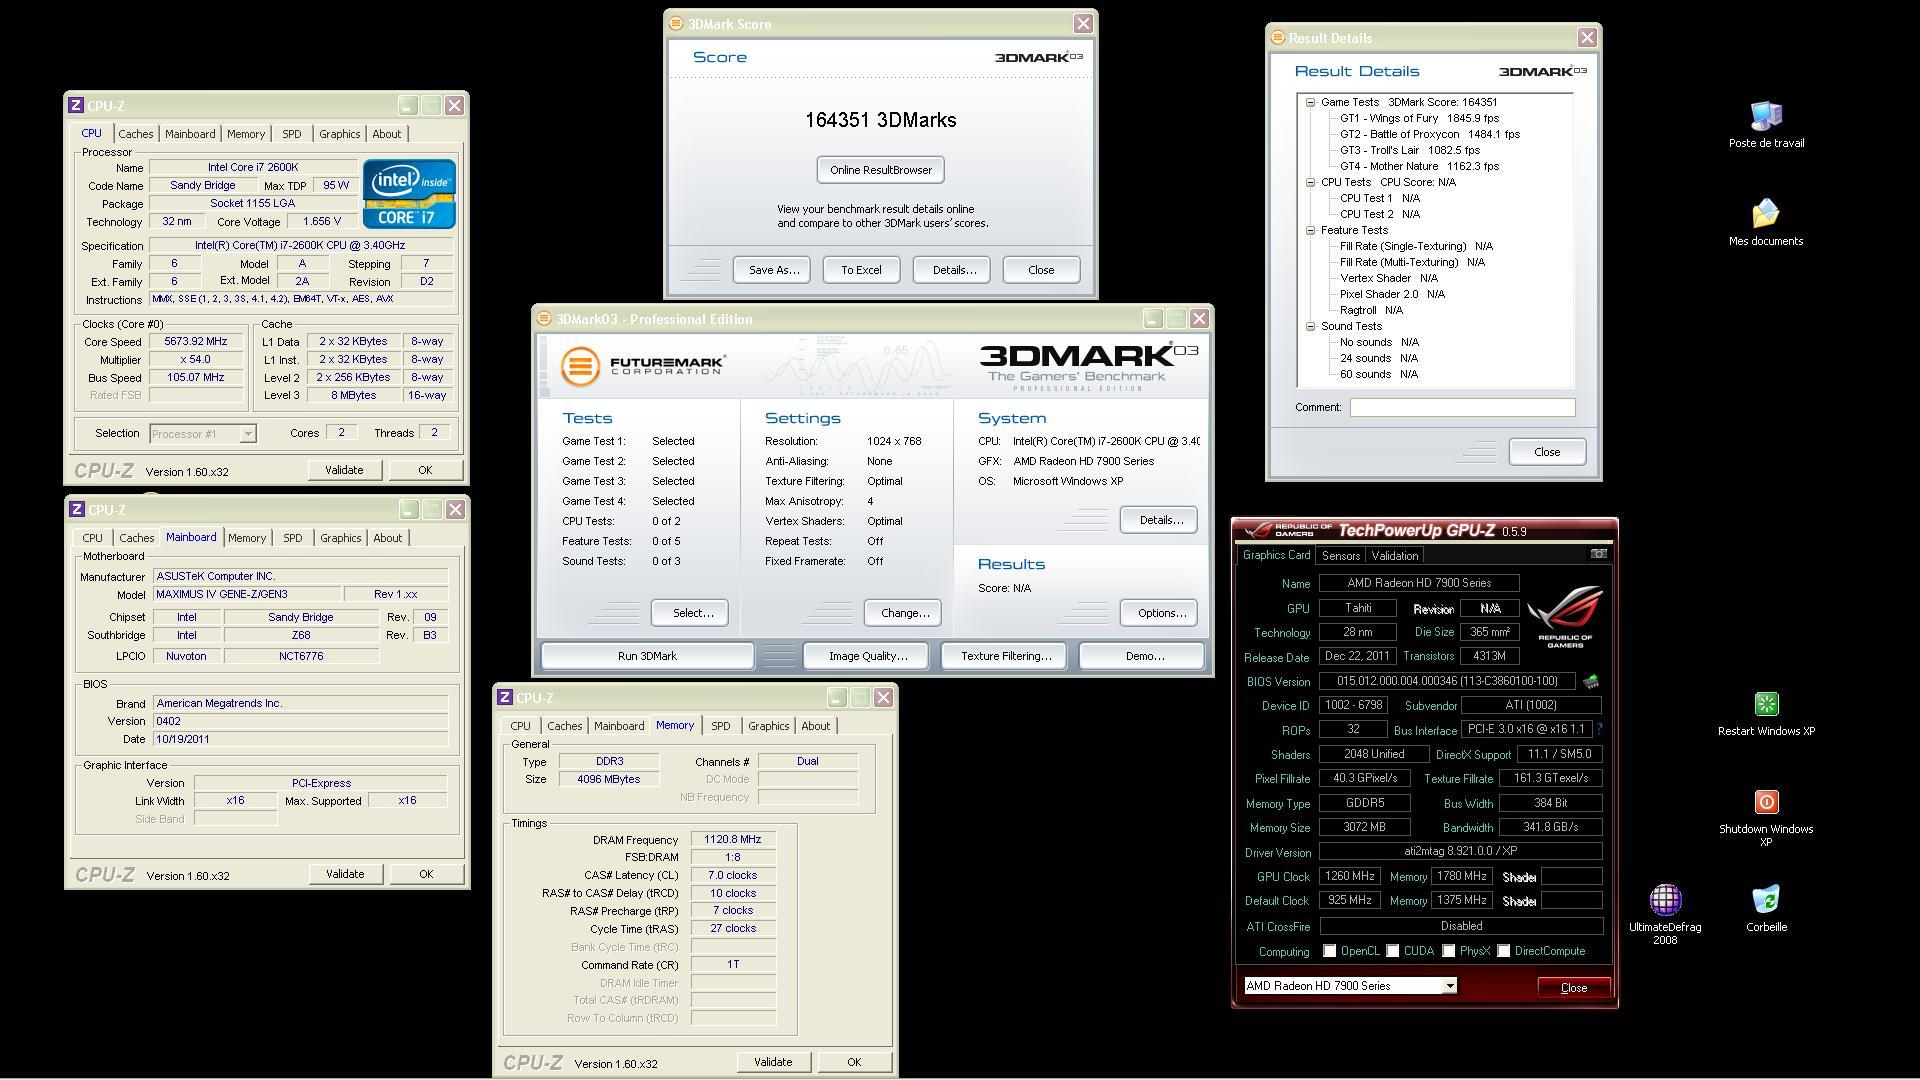This screenshot has height=1080, width=1920.
Task: Click the MAXIMUS IV GENE-Z/GEN3 model field
Action: [247, 594]
